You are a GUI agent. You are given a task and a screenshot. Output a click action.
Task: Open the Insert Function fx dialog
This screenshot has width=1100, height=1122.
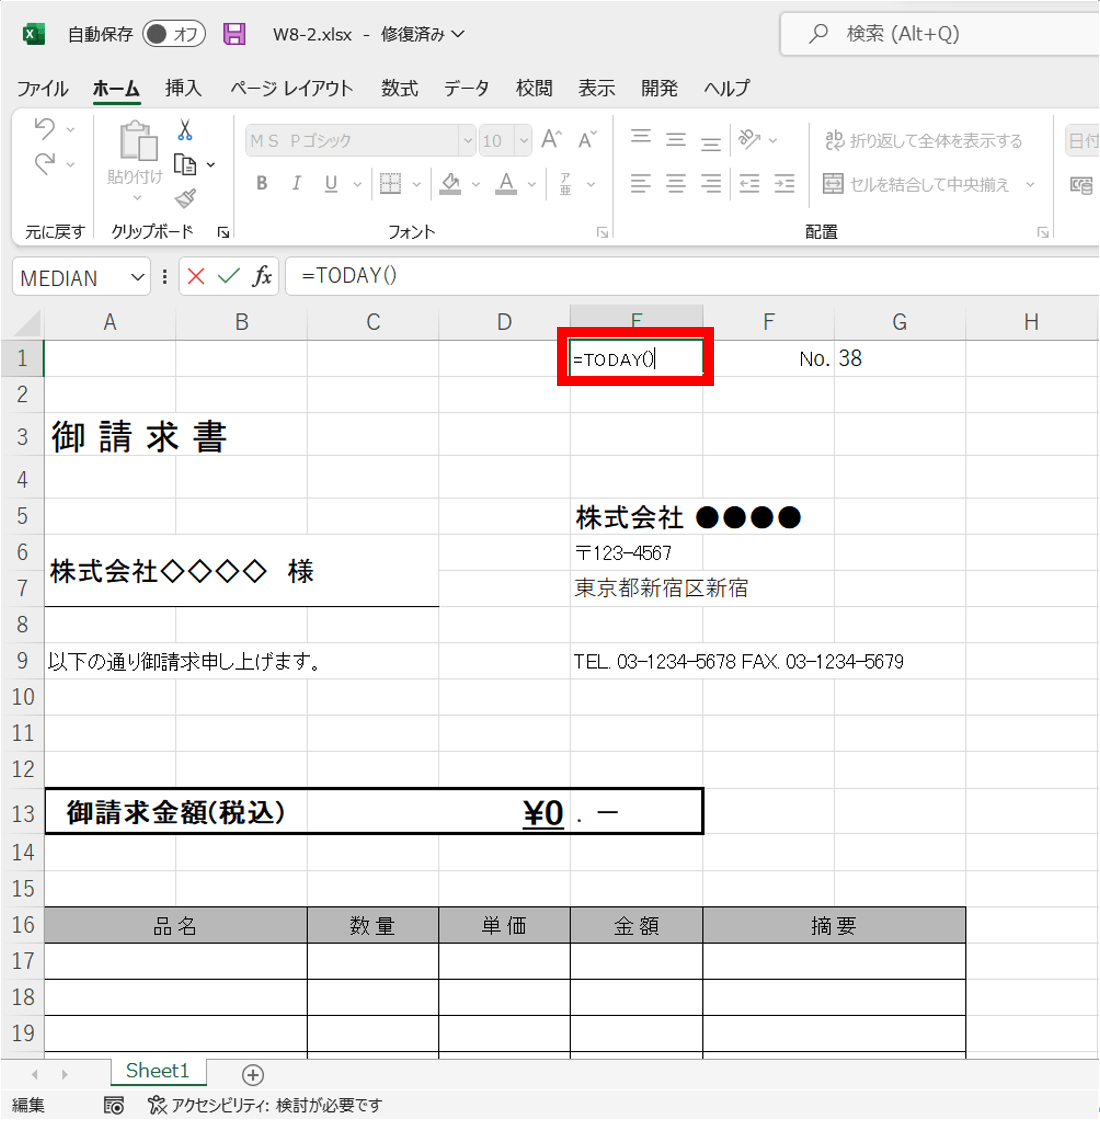262,277
